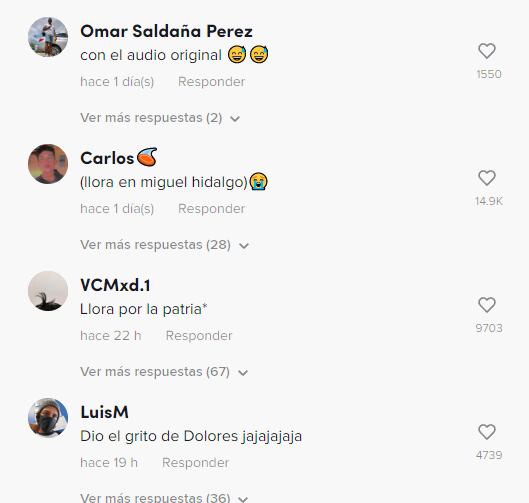Expand 'Ver más respuestas (67)' replies

(x=164, y=372)
